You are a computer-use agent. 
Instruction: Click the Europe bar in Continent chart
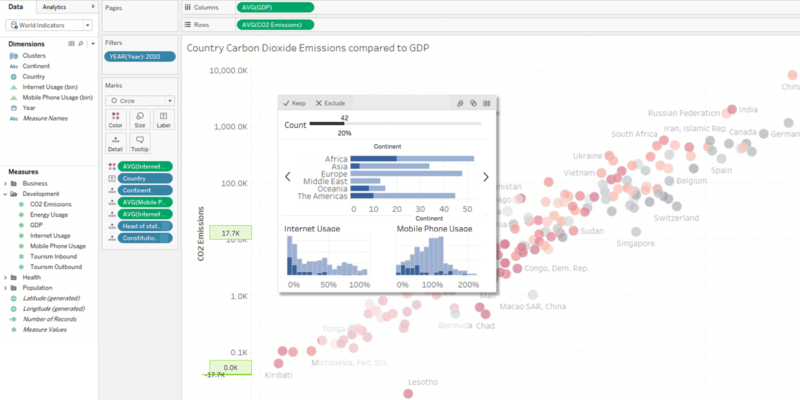(x=406, y=173)
